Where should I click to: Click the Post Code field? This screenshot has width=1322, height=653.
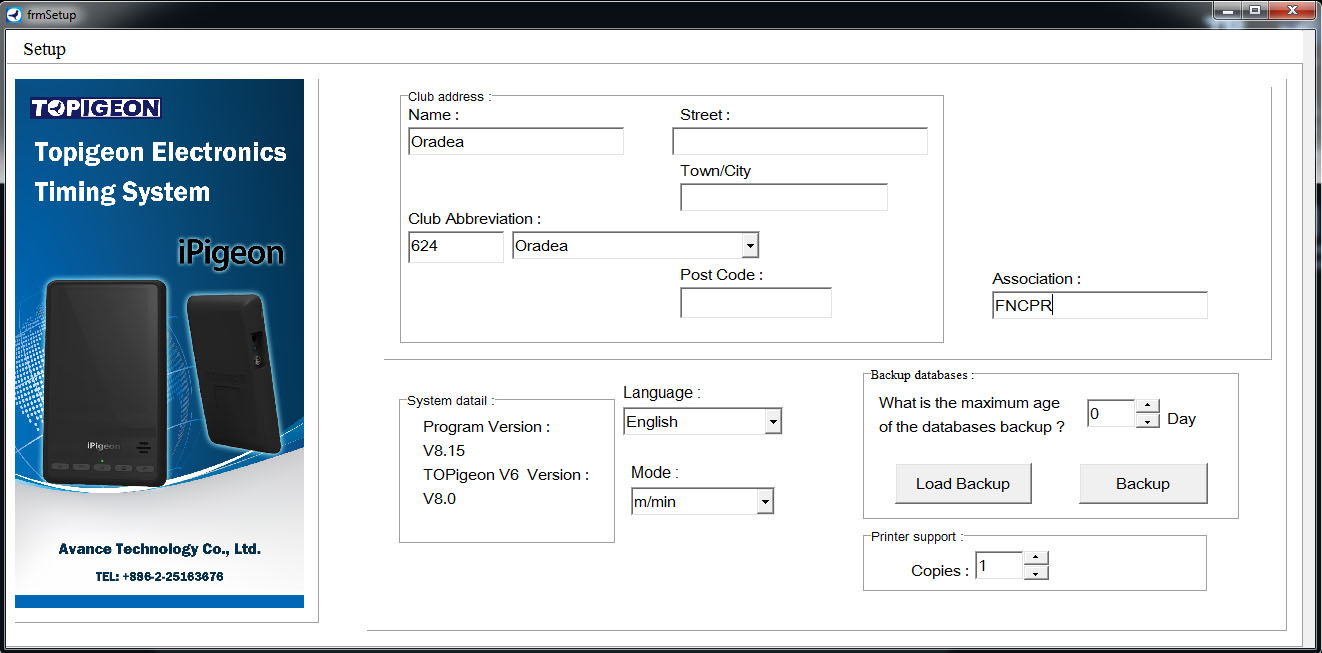755,303
